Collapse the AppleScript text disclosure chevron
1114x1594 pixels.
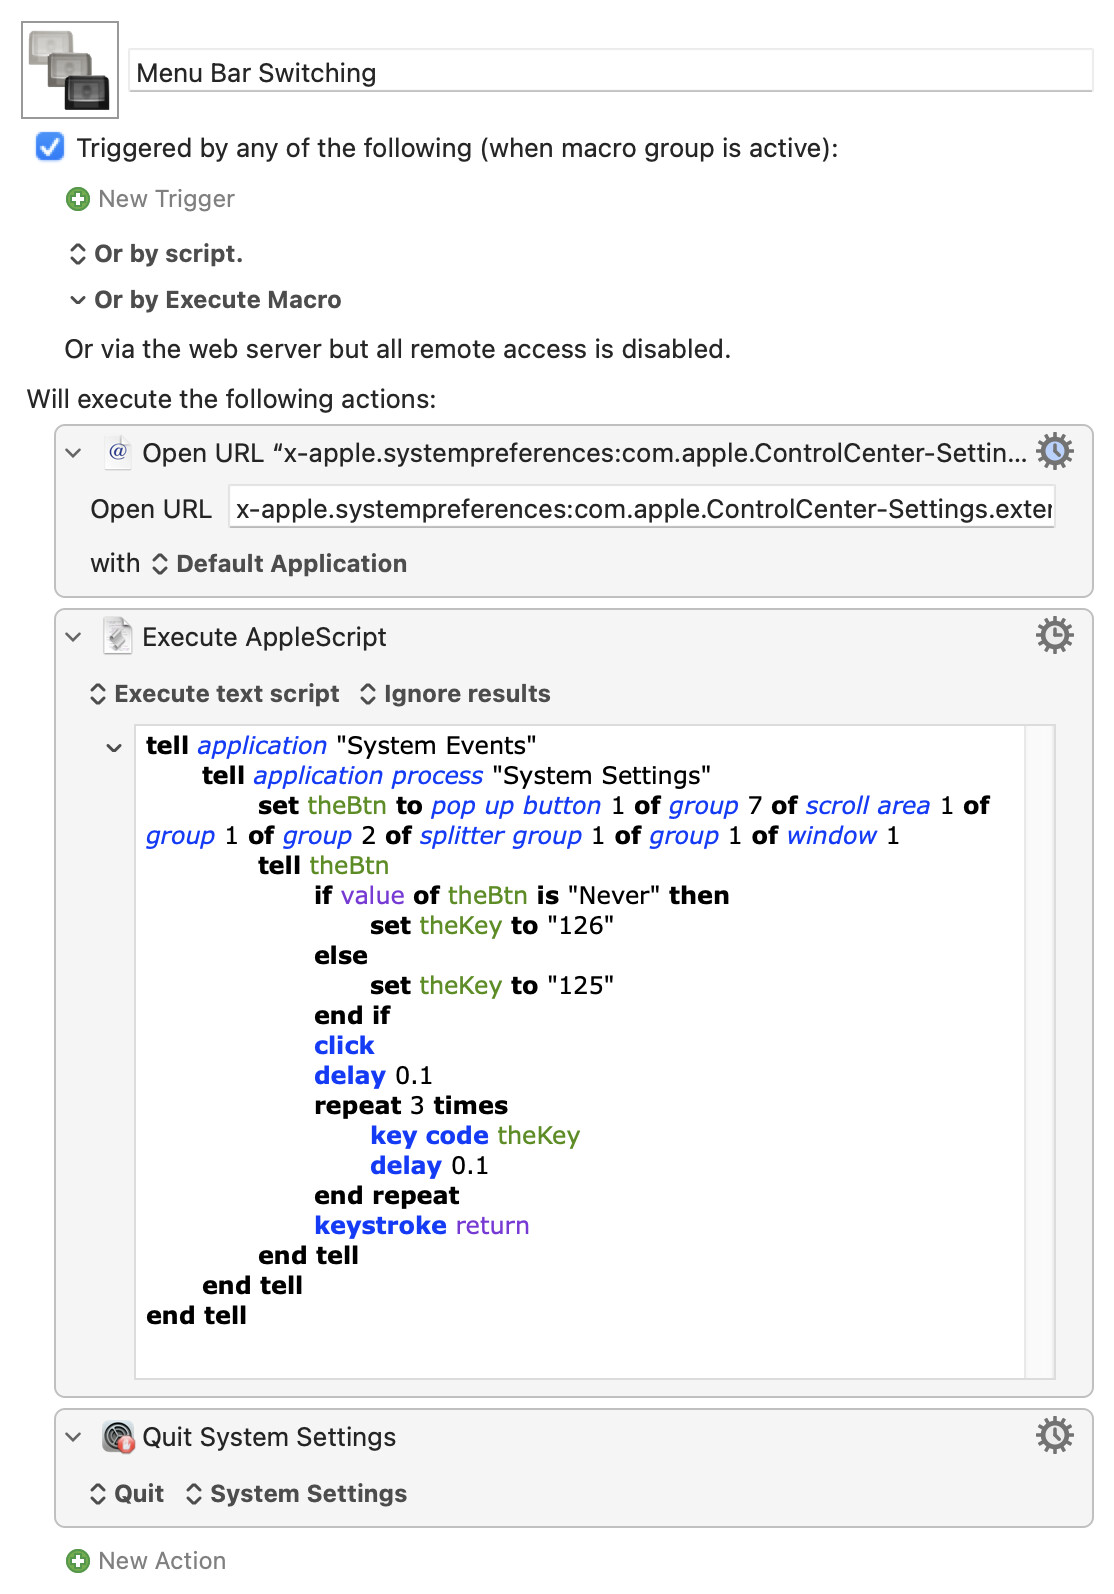114,747
